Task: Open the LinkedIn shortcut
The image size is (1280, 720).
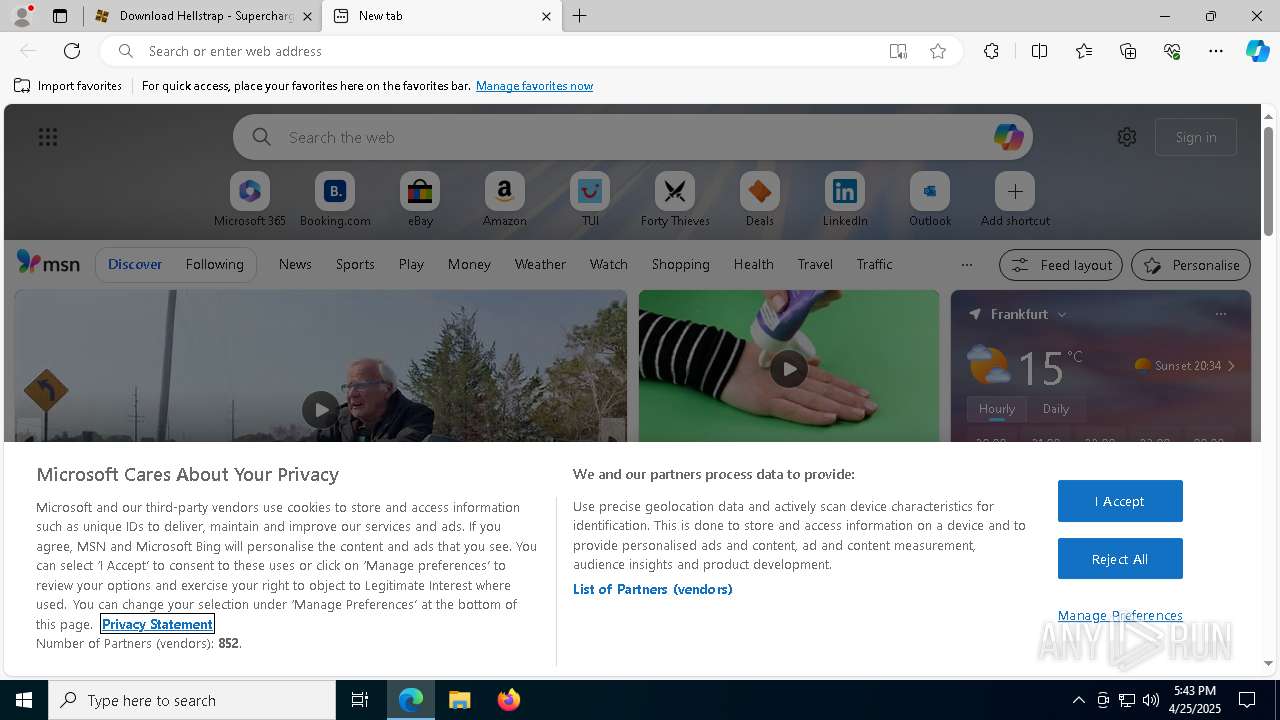Action: (845, 200)
